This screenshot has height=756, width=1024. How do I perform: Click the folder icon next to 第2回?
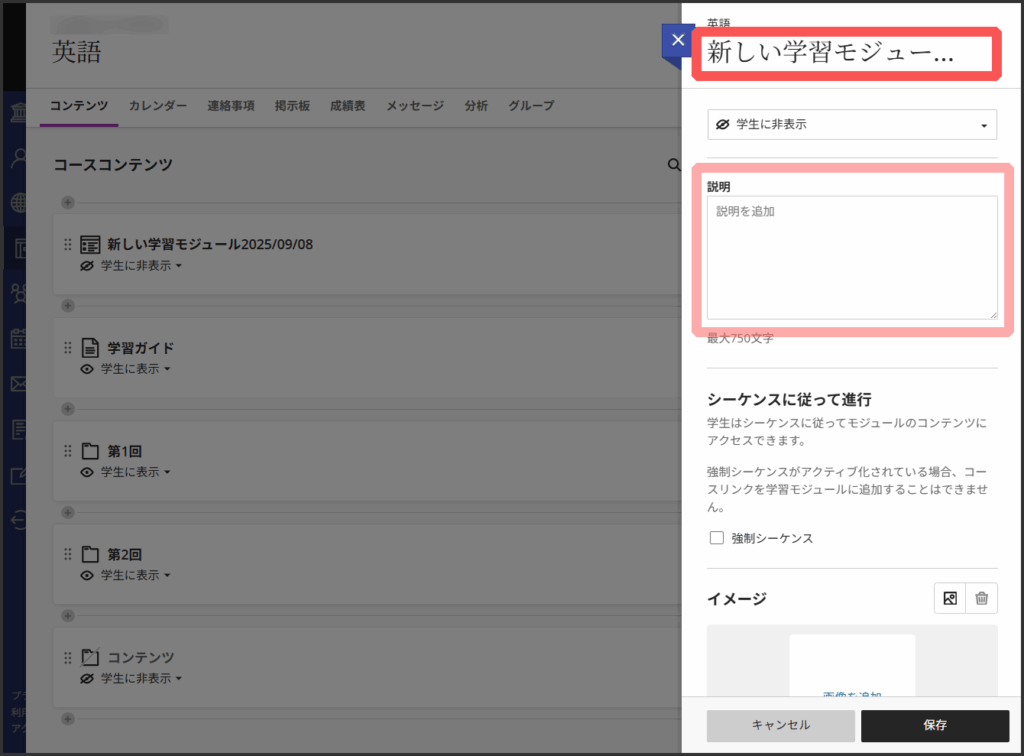click(x=90, y=554)
